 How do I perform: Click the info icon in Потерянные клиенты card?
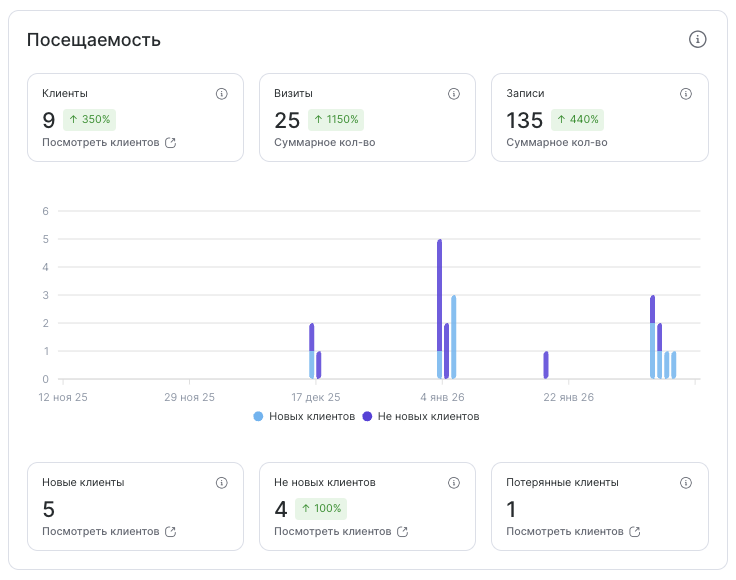(x=686, y=483)
